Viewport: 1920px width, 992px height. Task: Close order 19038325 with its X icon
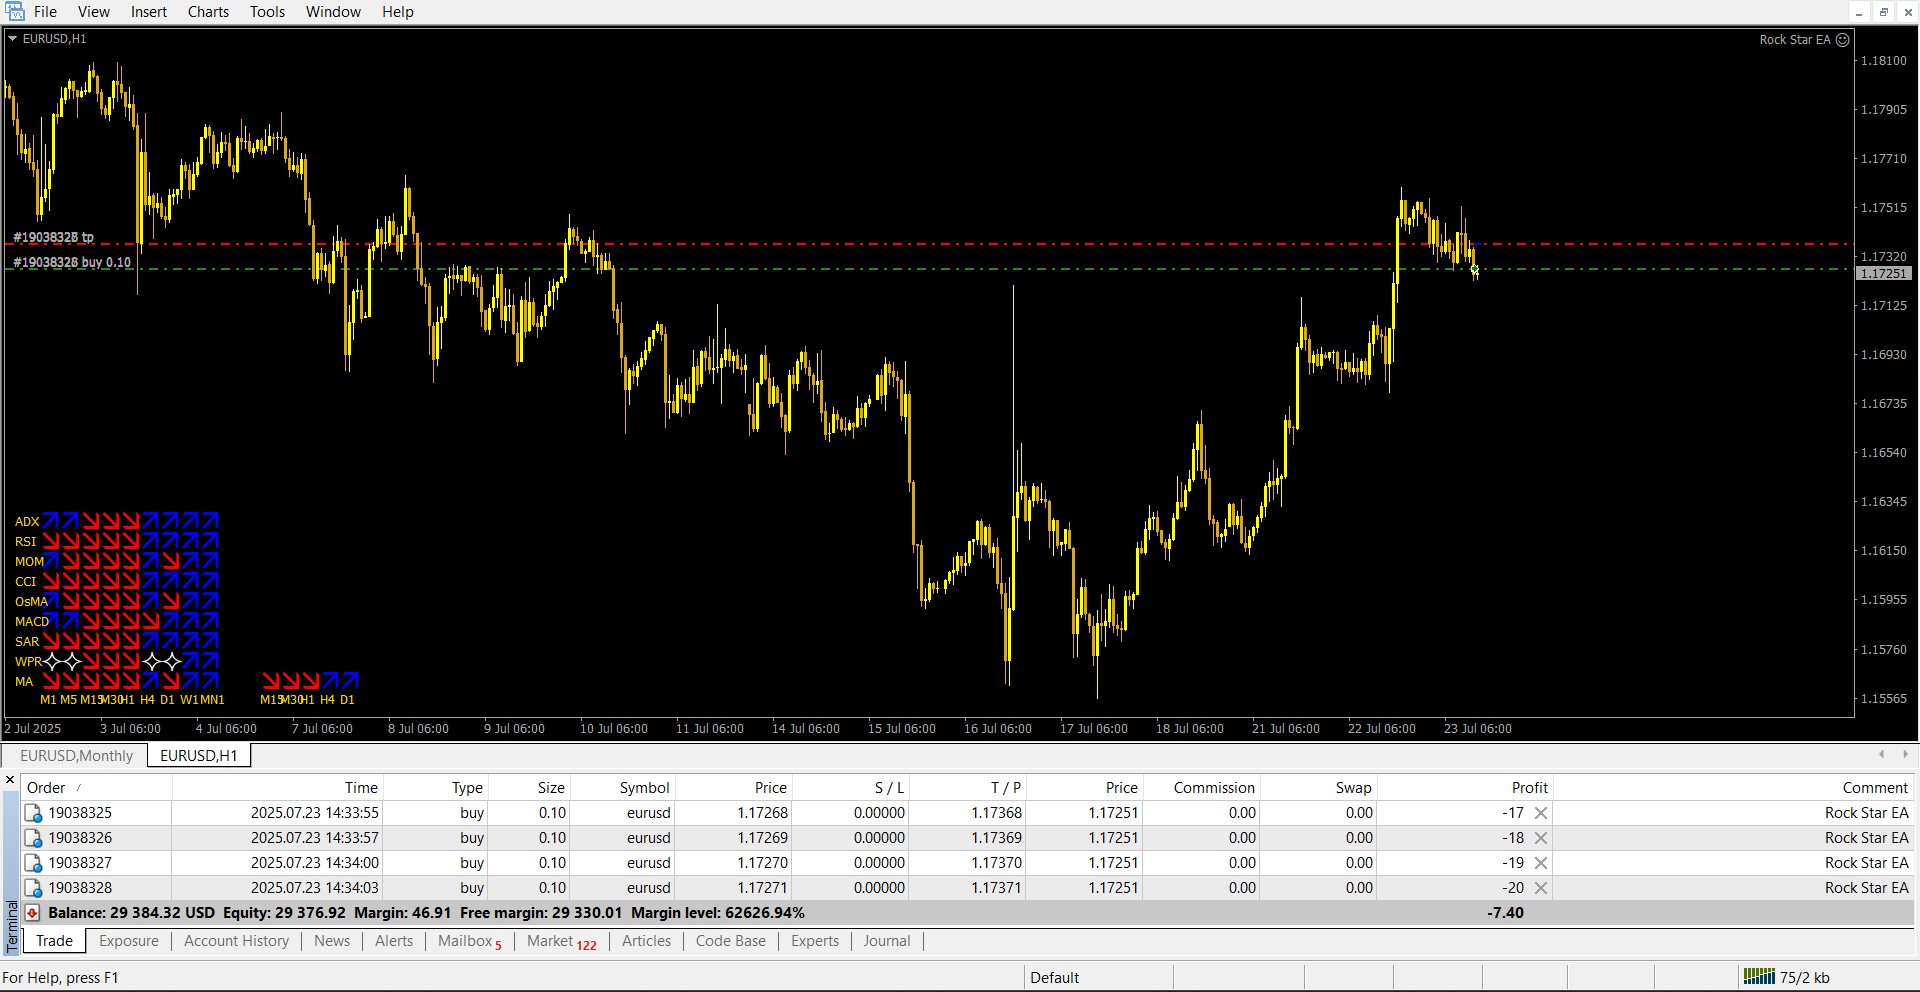coord(1541,813)
